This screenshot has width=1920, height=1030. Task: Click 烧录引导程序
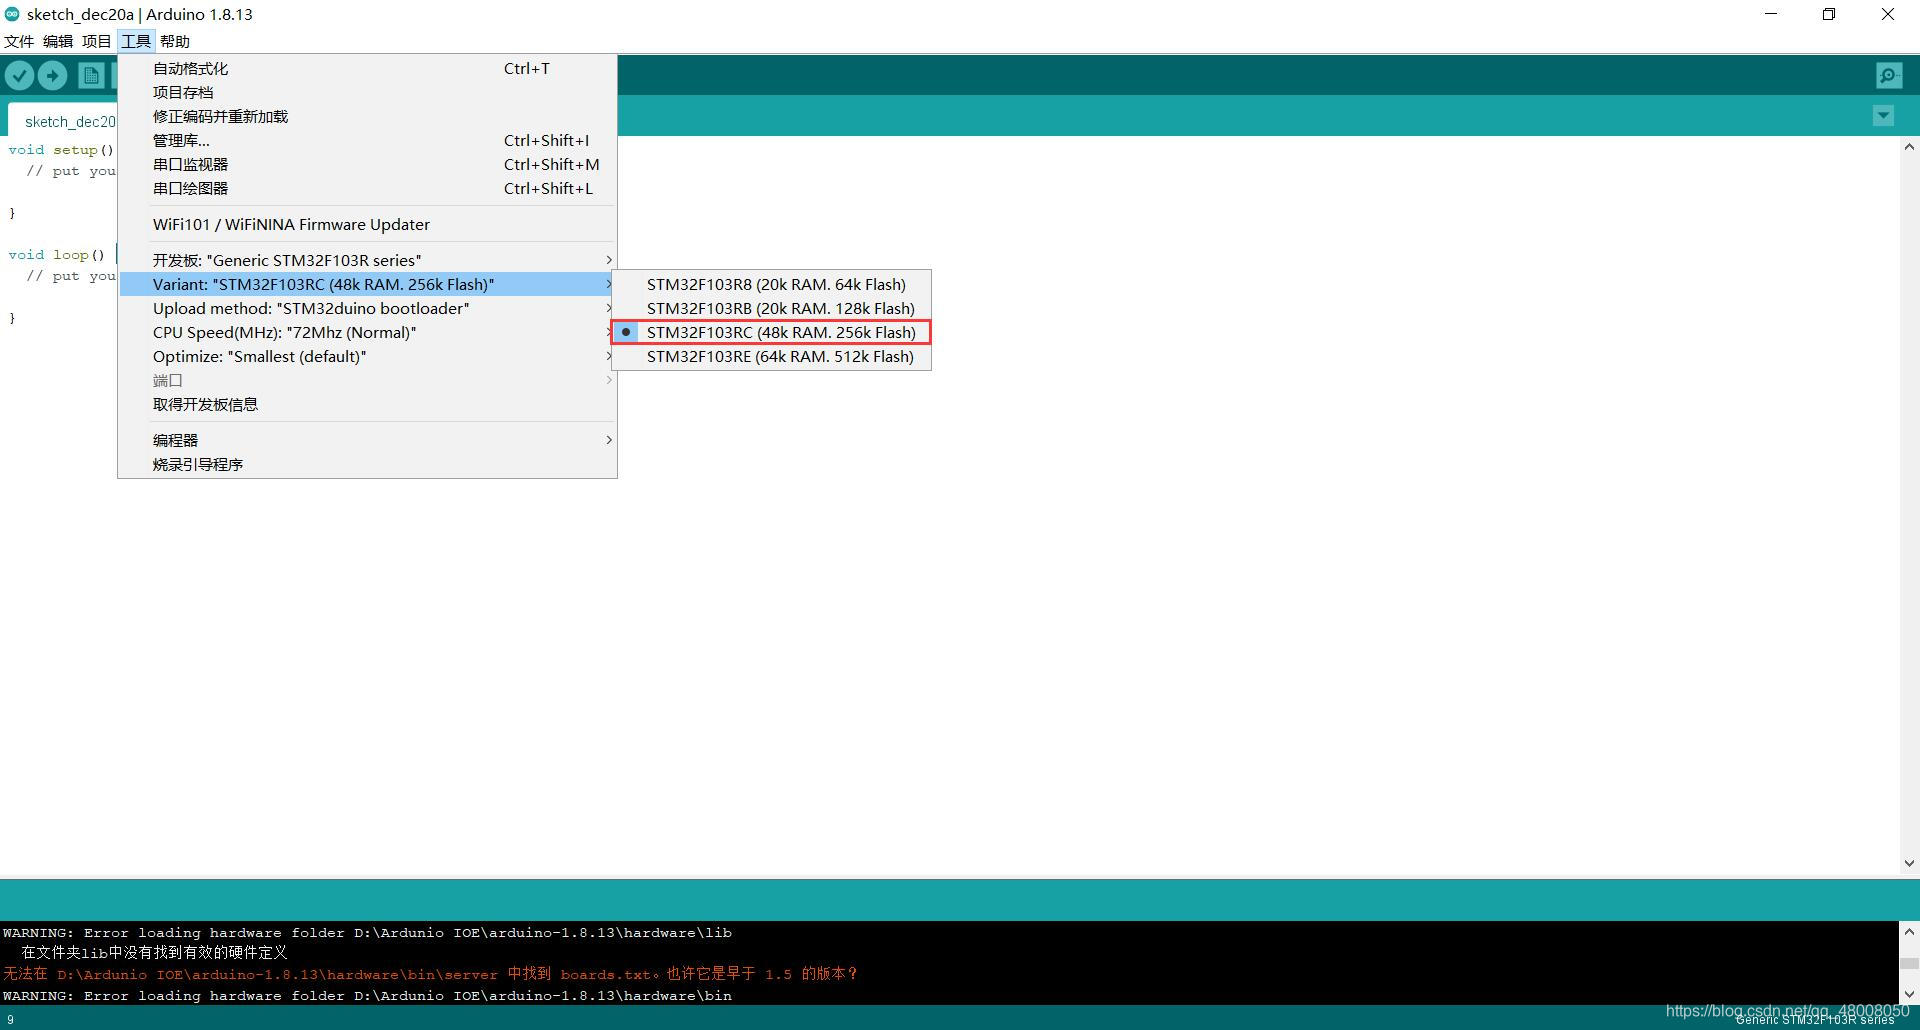tap(367, 464)
